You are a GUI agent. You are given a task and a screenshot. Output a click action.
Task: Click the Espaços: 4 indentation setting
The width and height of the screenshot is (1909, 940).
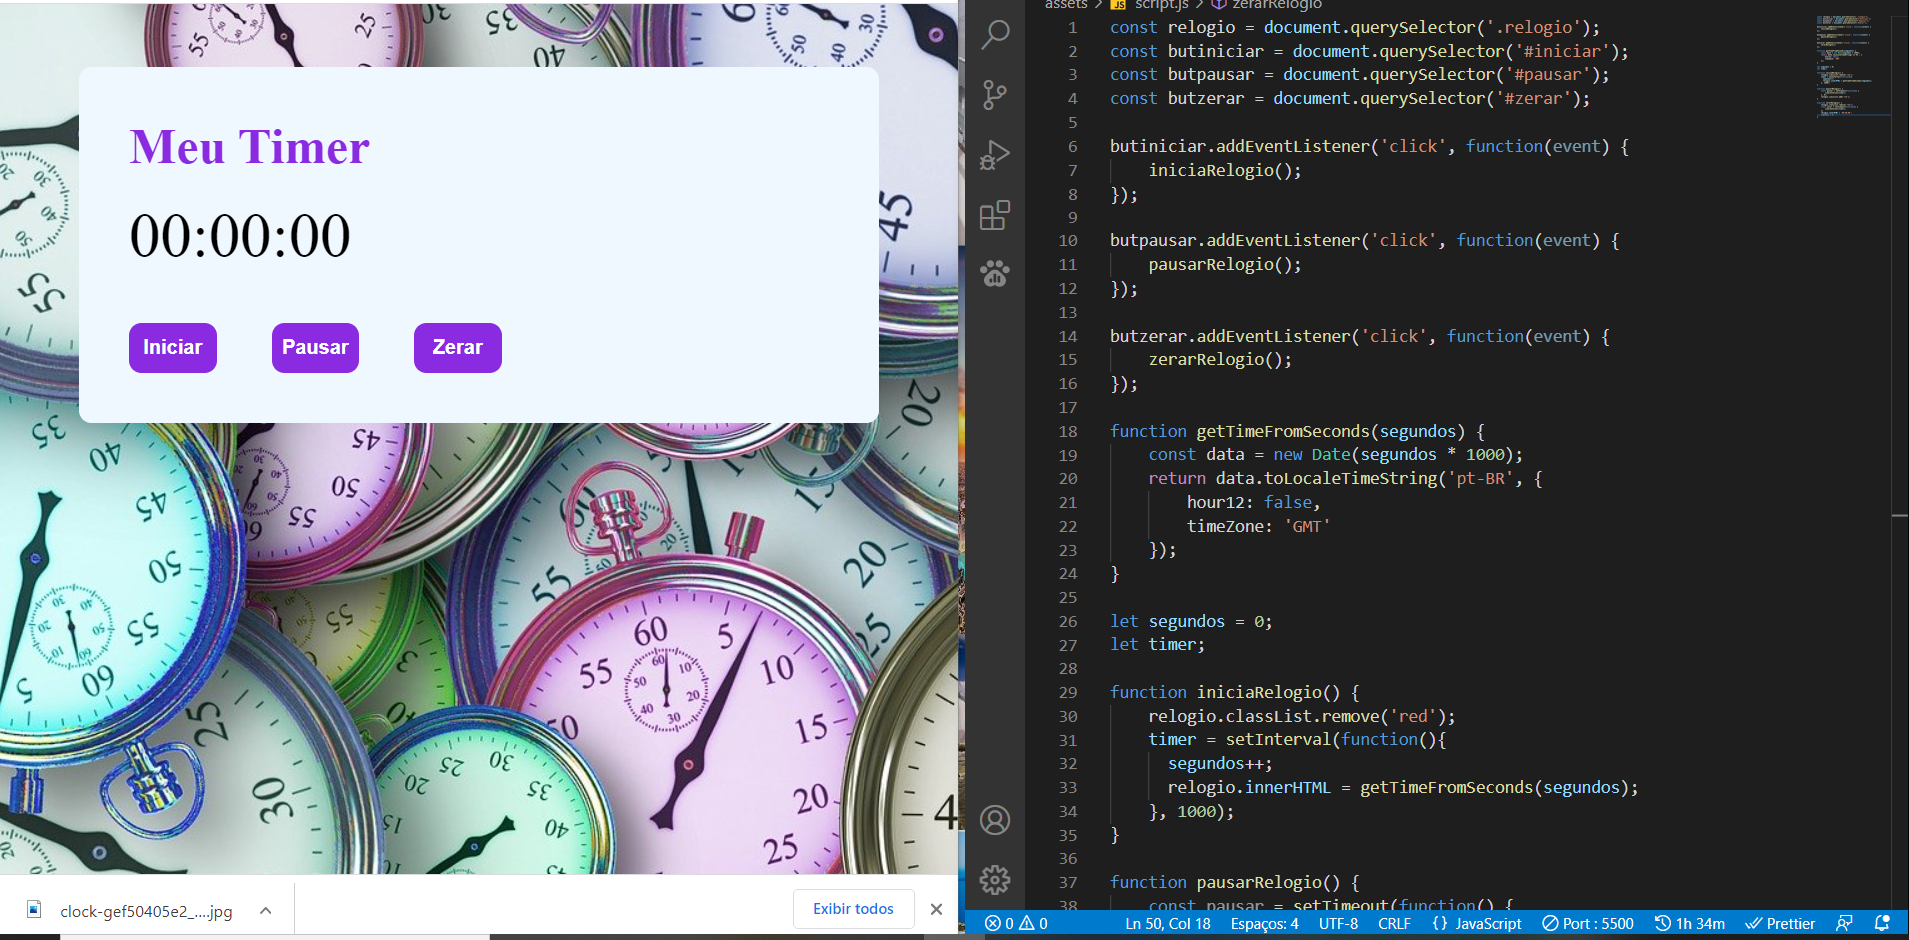click(x=1265, y=924)
